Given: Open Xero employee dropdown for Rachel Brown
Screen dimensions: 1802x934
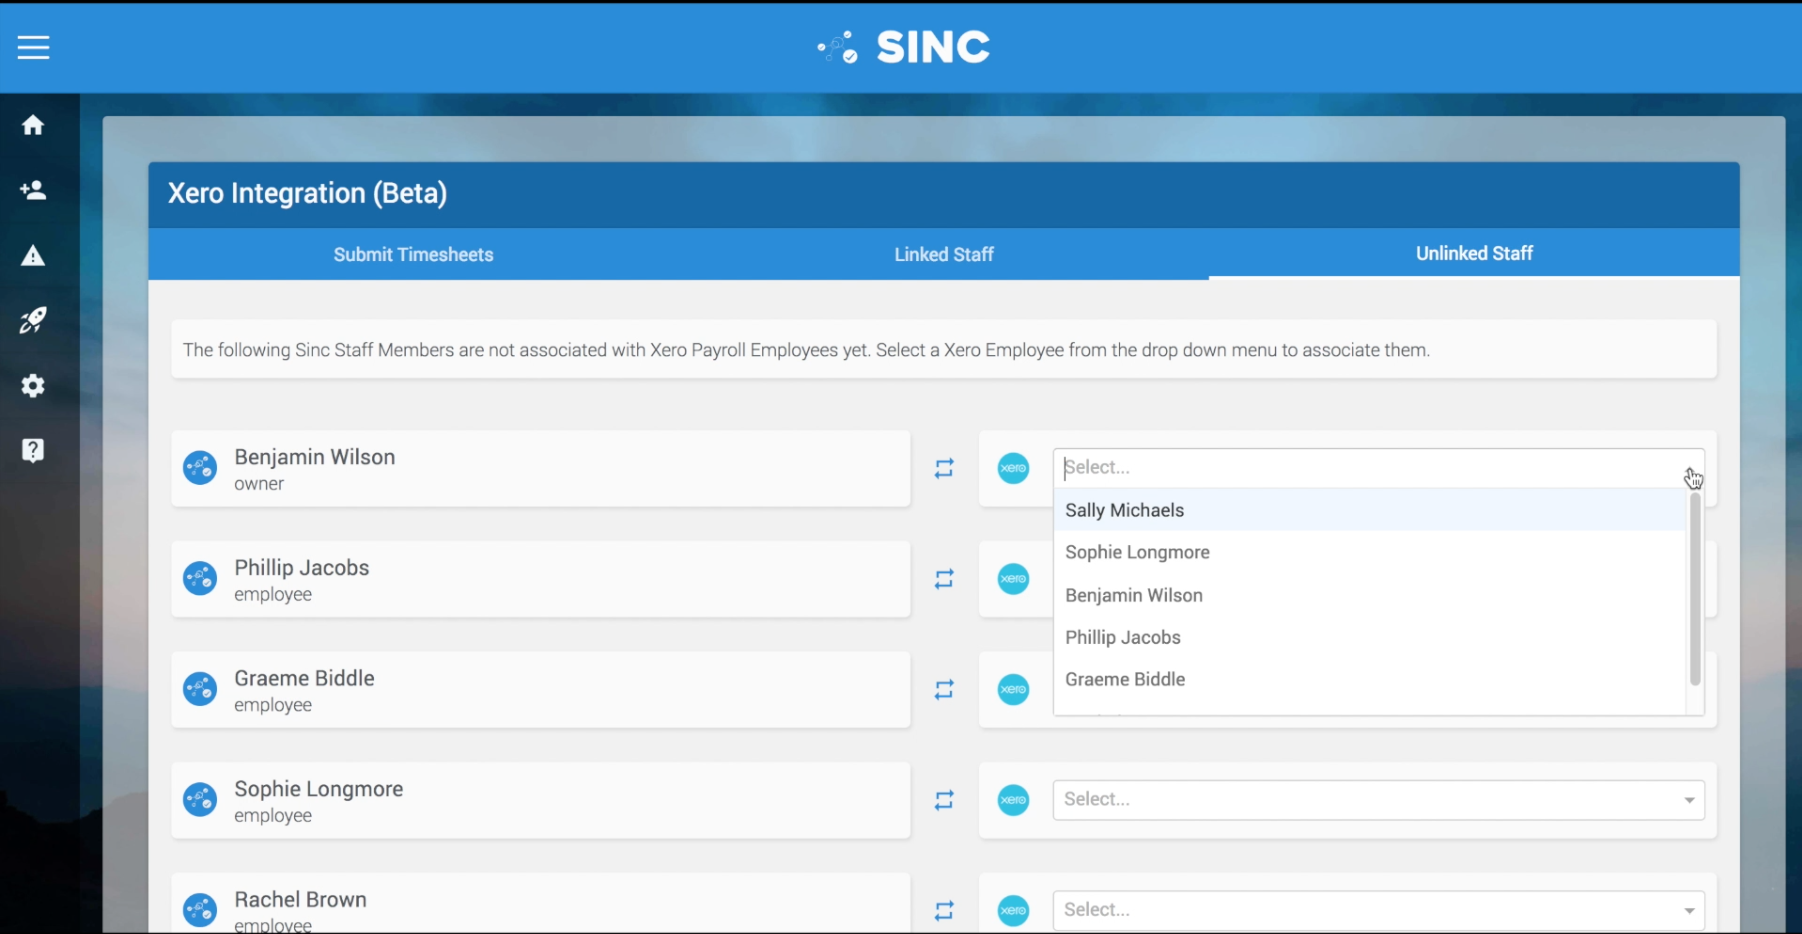Looking at the screenshot, I should tap(1378, 910).
